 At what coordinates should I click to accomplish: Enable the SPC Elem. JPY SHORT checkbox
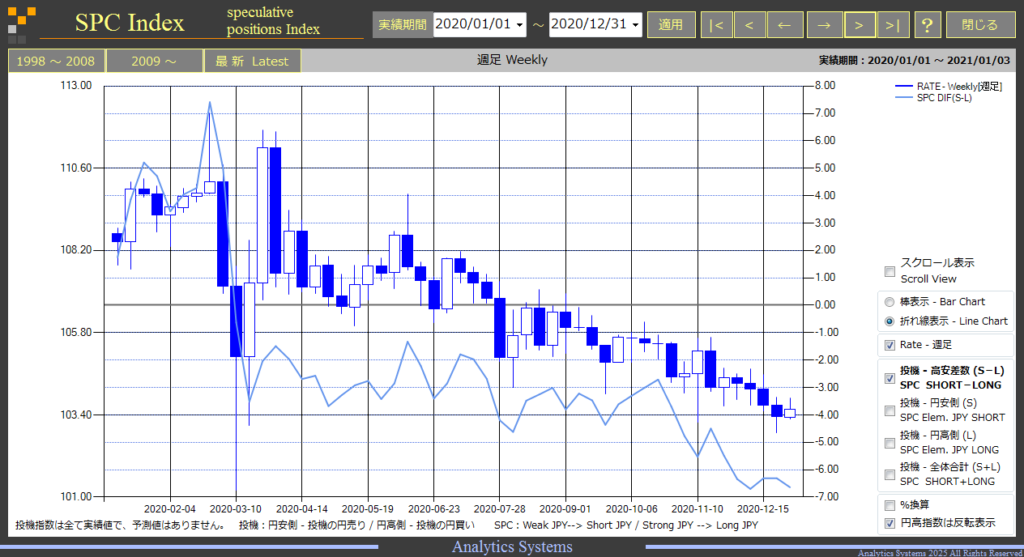(x=889, y=411)
